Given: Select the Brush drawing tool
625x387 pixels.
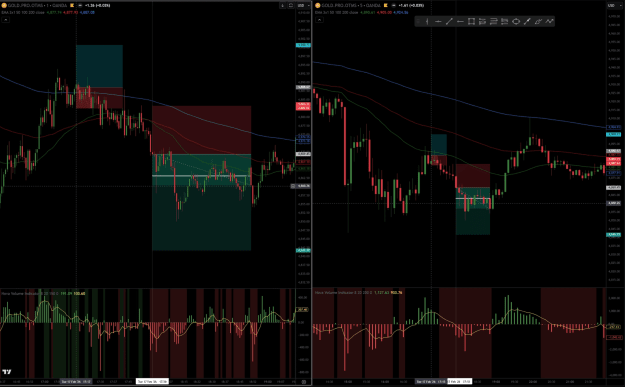Looking at the screenshot, I should click(x=527, y=22).
